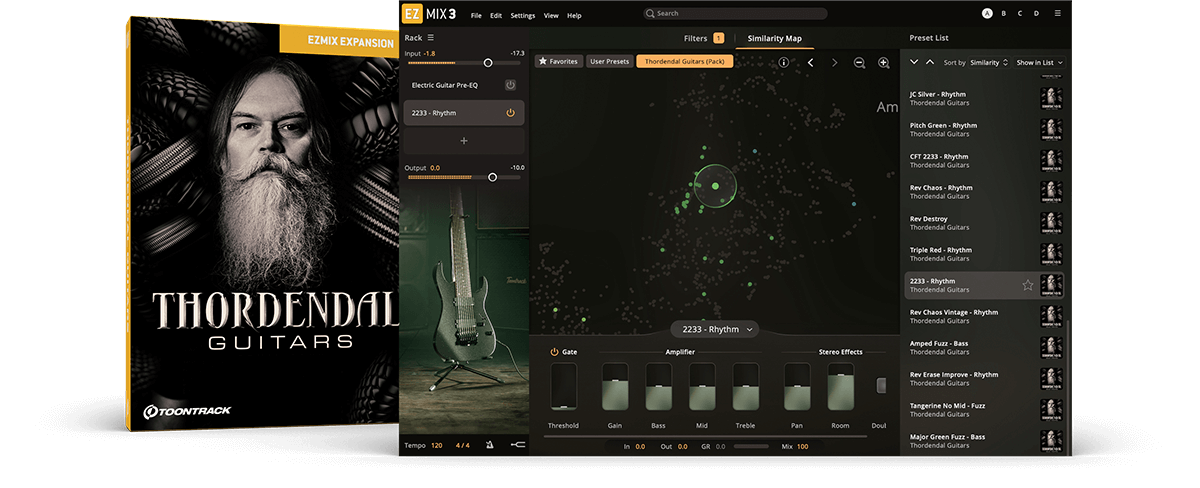
Task: Select the CFT 2233 - Rhythm preset
Action: (985, 161)
